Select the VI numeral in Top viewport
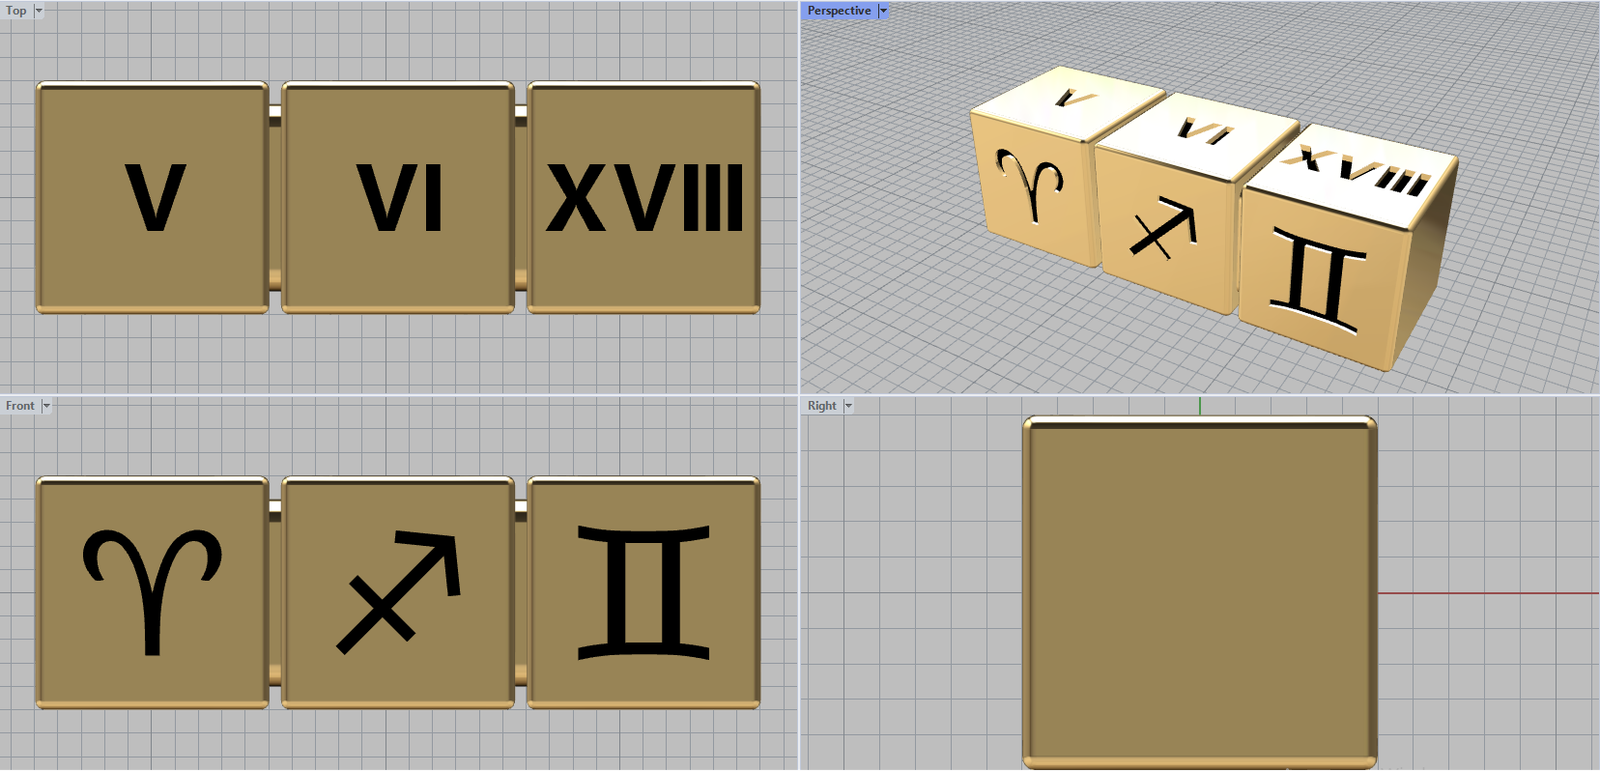Screen dimensions: 1600x772 [400, 198]
